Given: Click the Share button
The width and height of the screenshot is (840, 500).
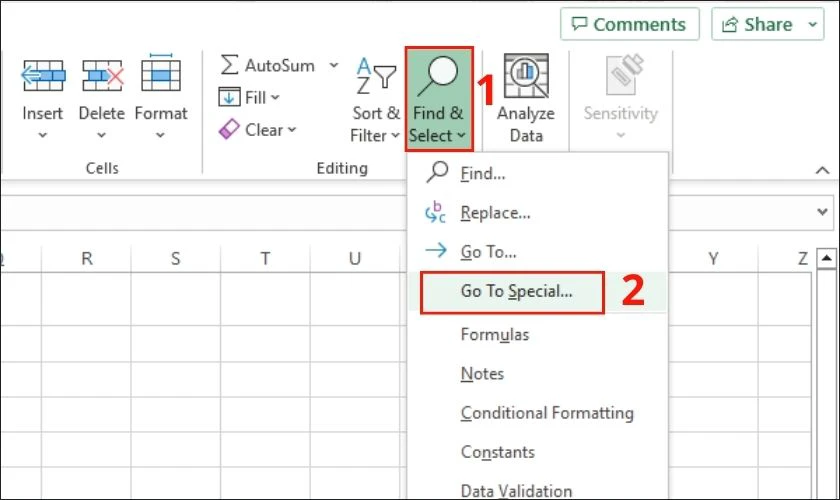Looking at the screenshot, I should 758,25.
